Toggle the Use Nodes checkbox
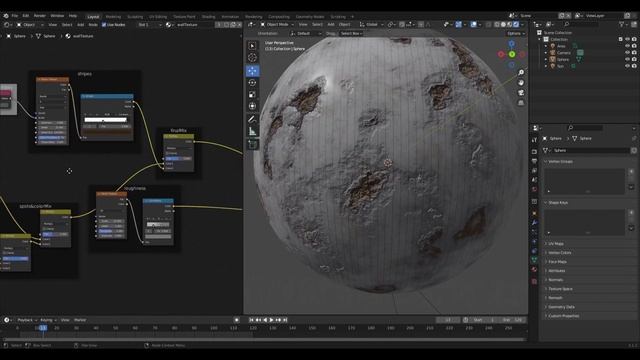This screenshot has width=640, height=360. (x=104, y=25)
